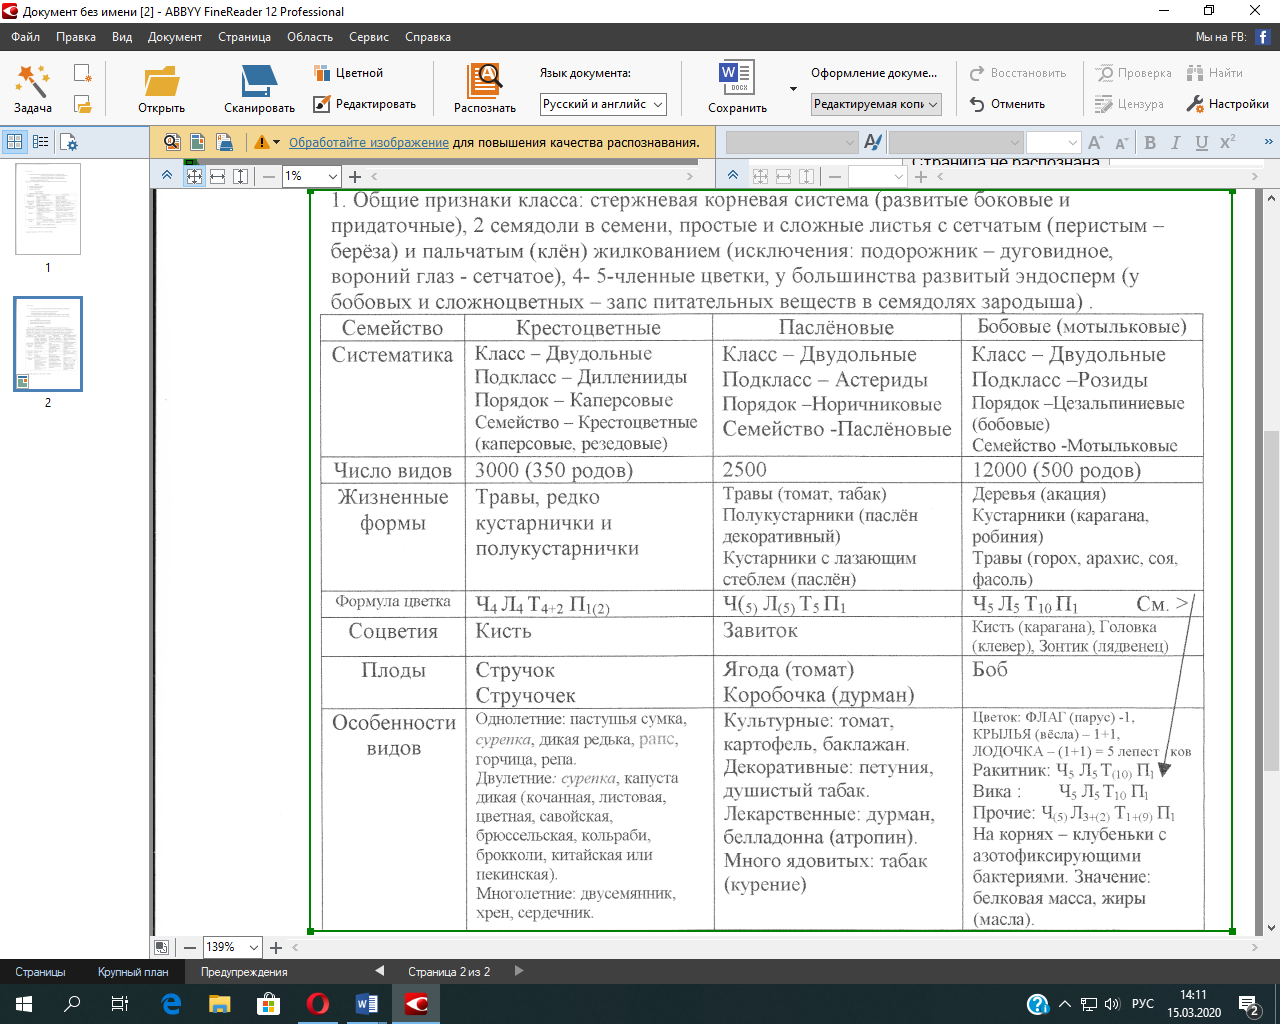Collapse text panel toolbar with up chevrons

coord(733,176)
